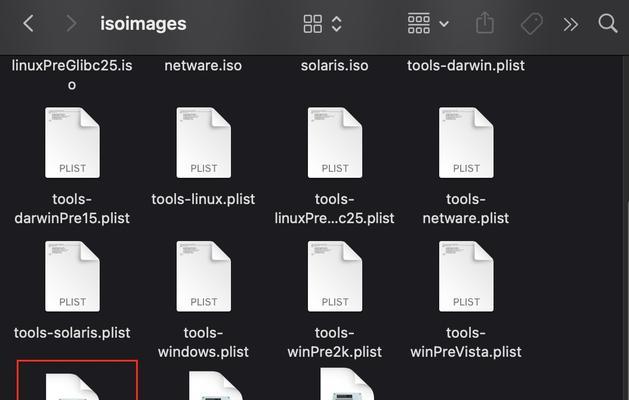Click the isoimages folder title
The height and width of the screenshot is (400, 629).
143,24
